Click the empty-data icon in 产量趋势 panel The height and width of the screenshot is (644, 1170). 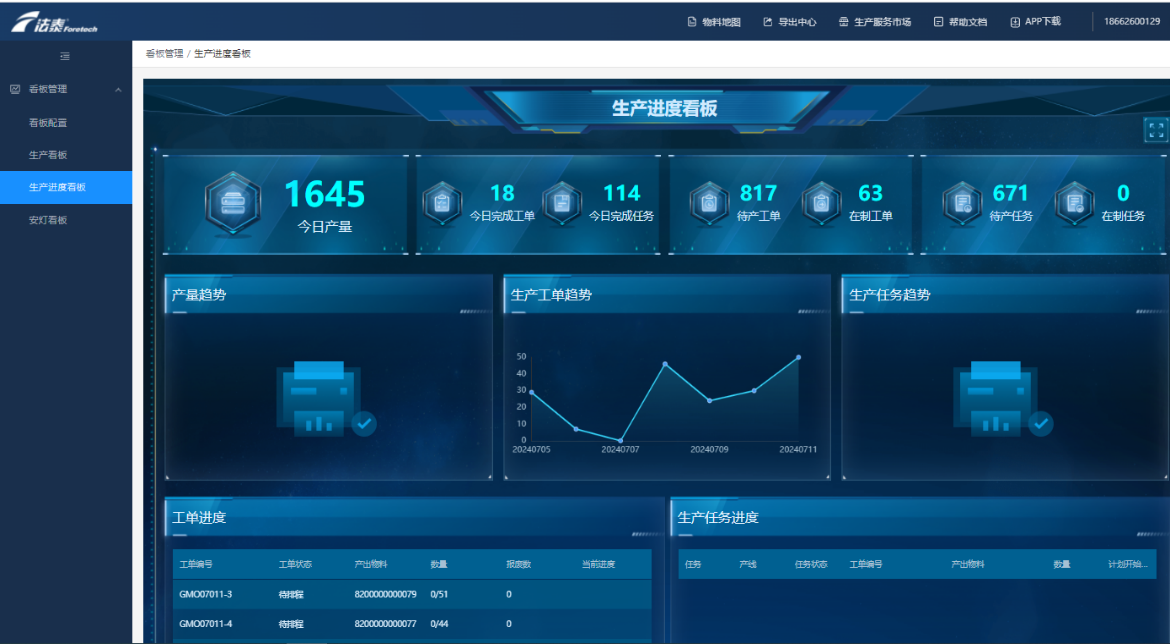tap(326, 399)
